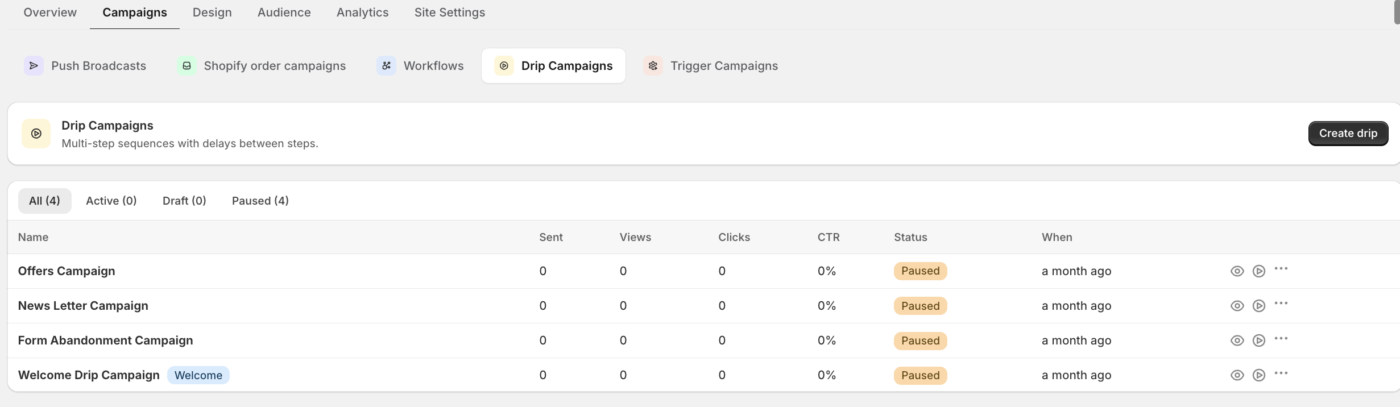Screen dimensions: 1400x407
Task: Select Shopify order campaigns icon
Action: coord(187,65)
